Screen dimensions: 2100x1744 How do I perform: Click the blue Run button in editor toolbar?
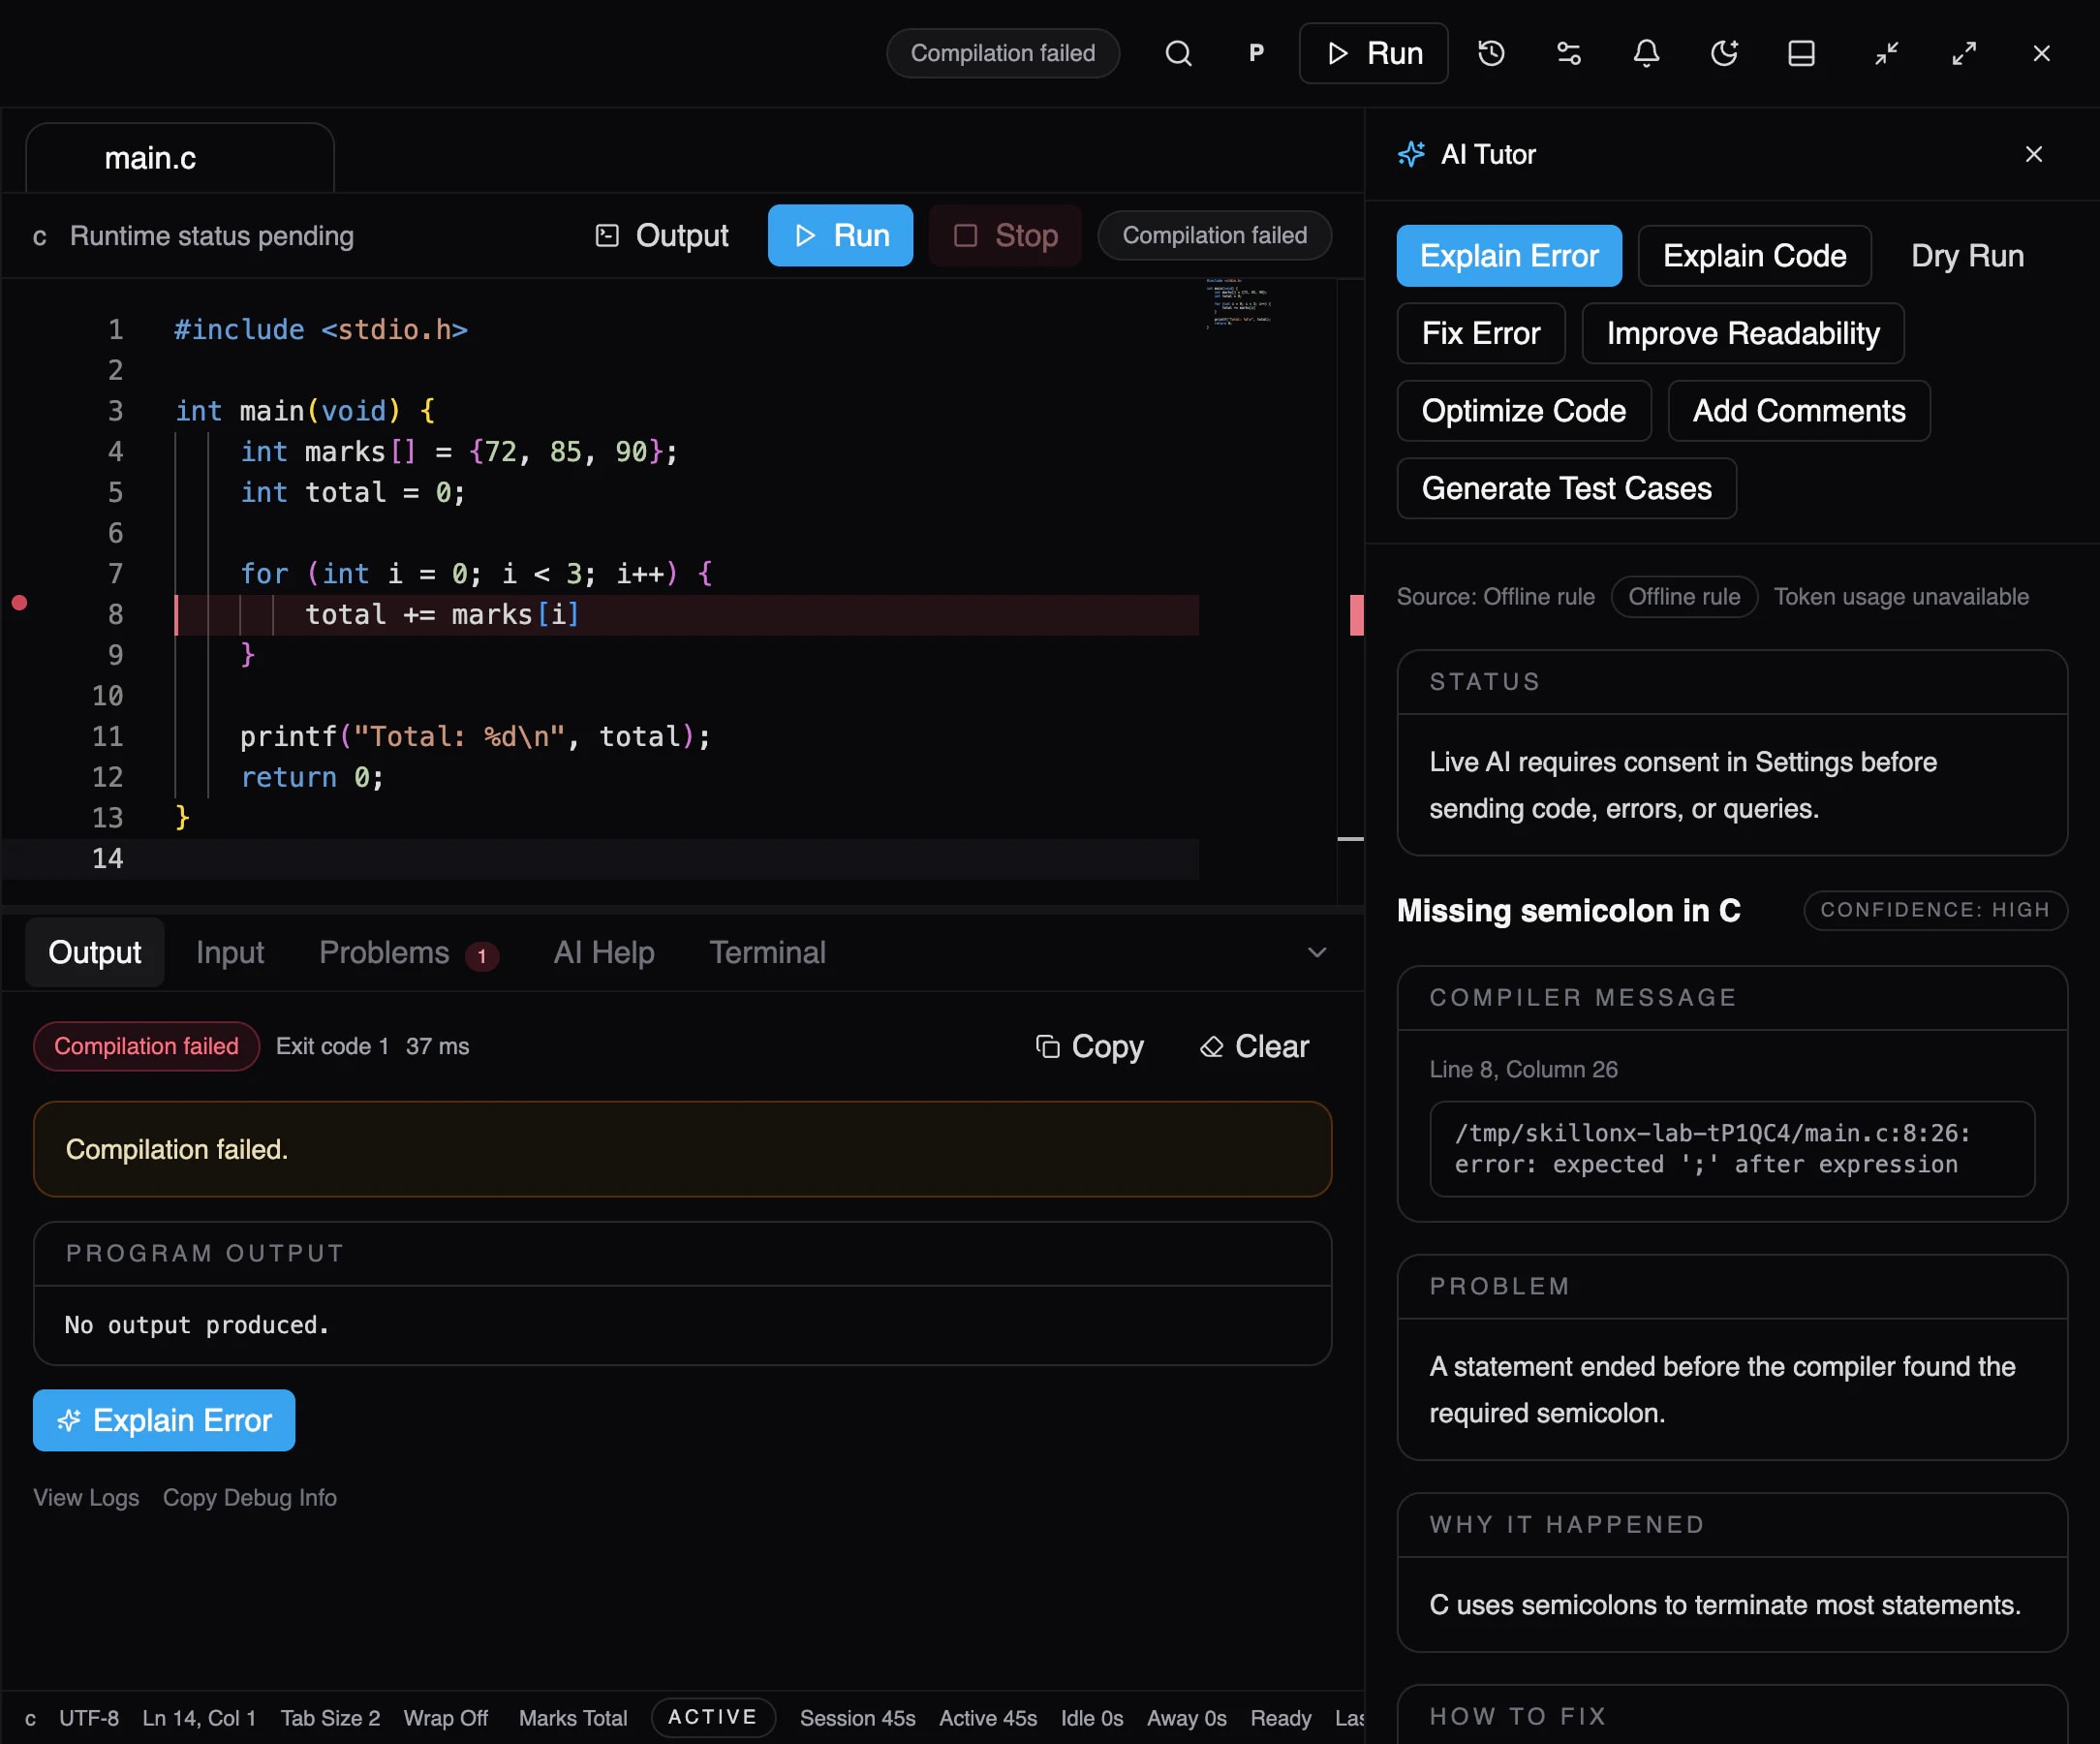pos(840,235)
